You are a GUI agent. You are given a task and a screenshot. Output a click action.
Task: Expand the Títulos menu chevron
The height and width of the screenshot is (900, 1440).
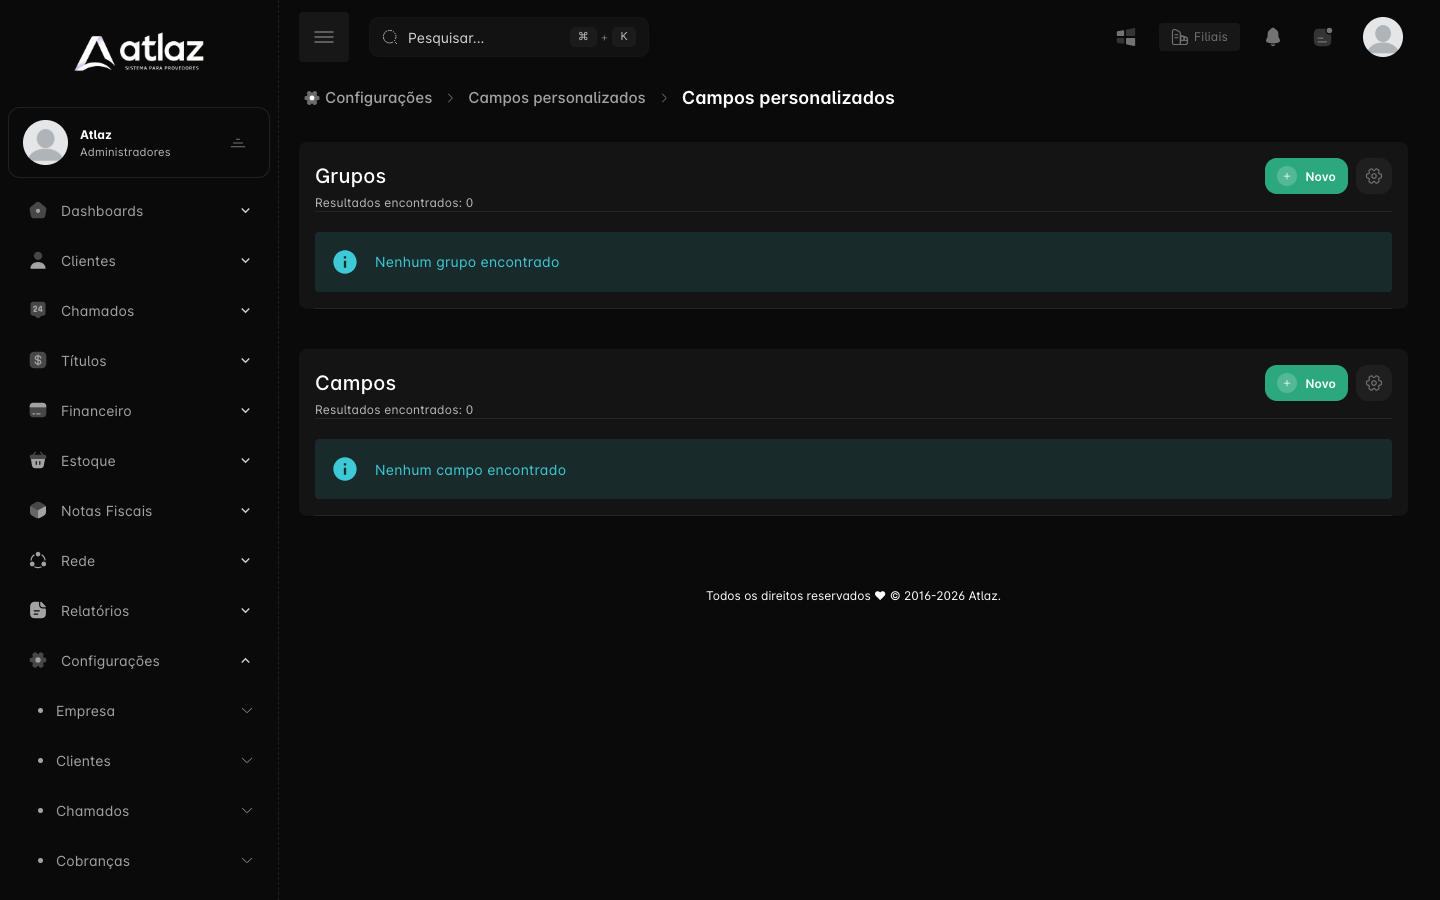(x=245, y=360)
